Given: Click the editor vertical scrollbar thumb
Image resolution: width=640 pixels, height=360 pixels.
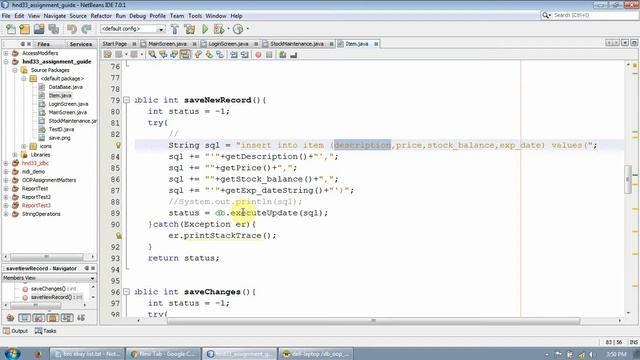Looking at the screenshot, I should pos(628,179).
